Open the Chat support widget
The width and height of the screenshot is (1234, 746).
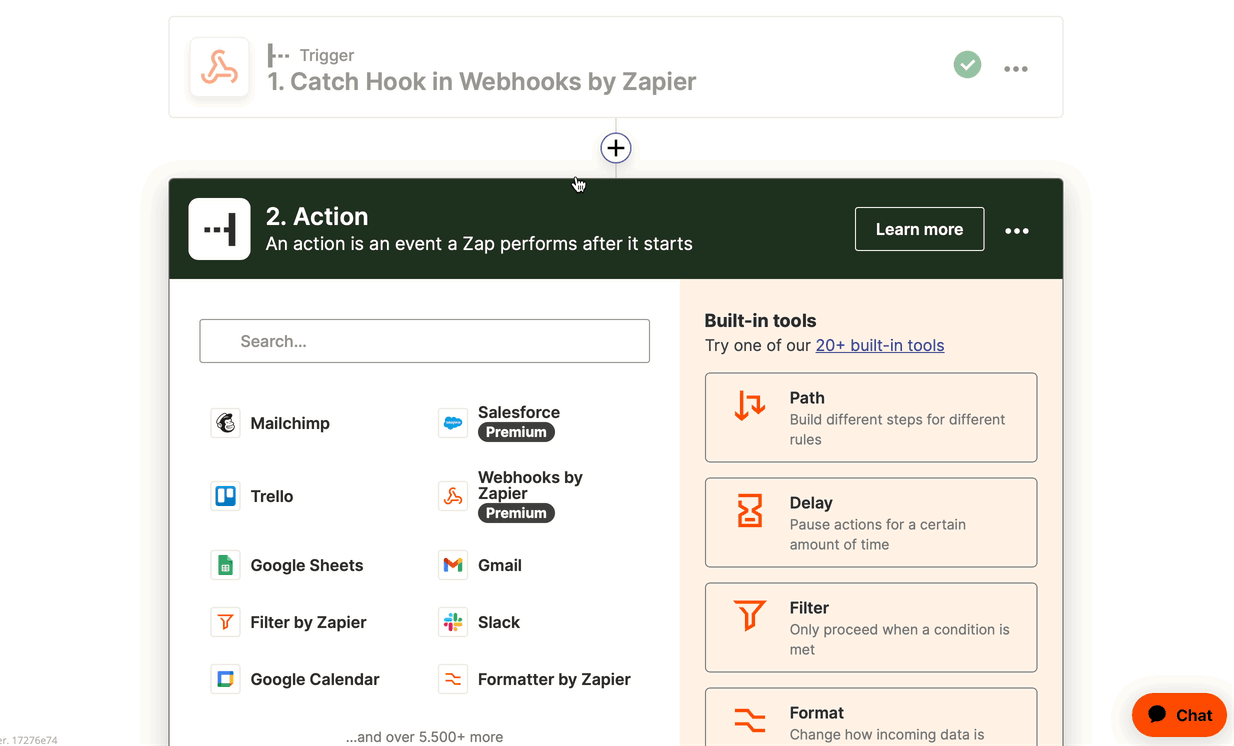[1179, 714]
